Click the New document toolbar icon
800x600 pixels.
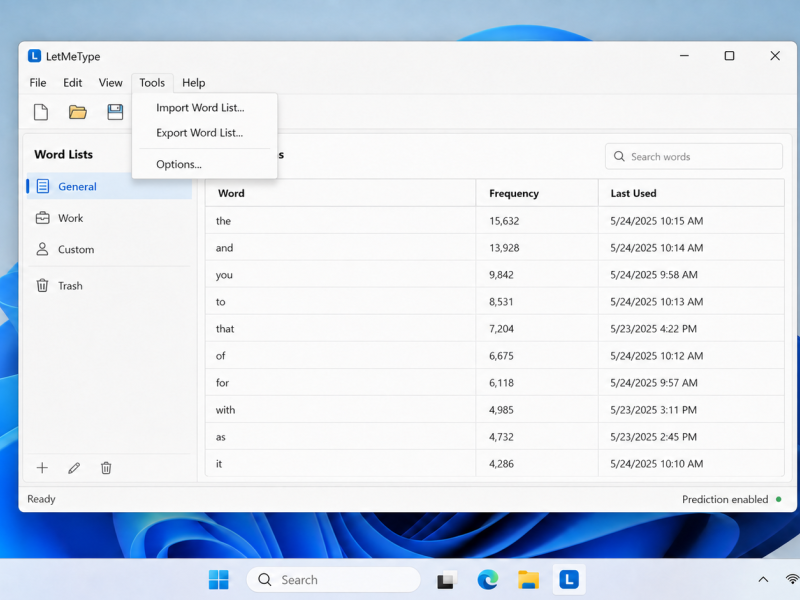pyautogui.click(x=41, y=112)
